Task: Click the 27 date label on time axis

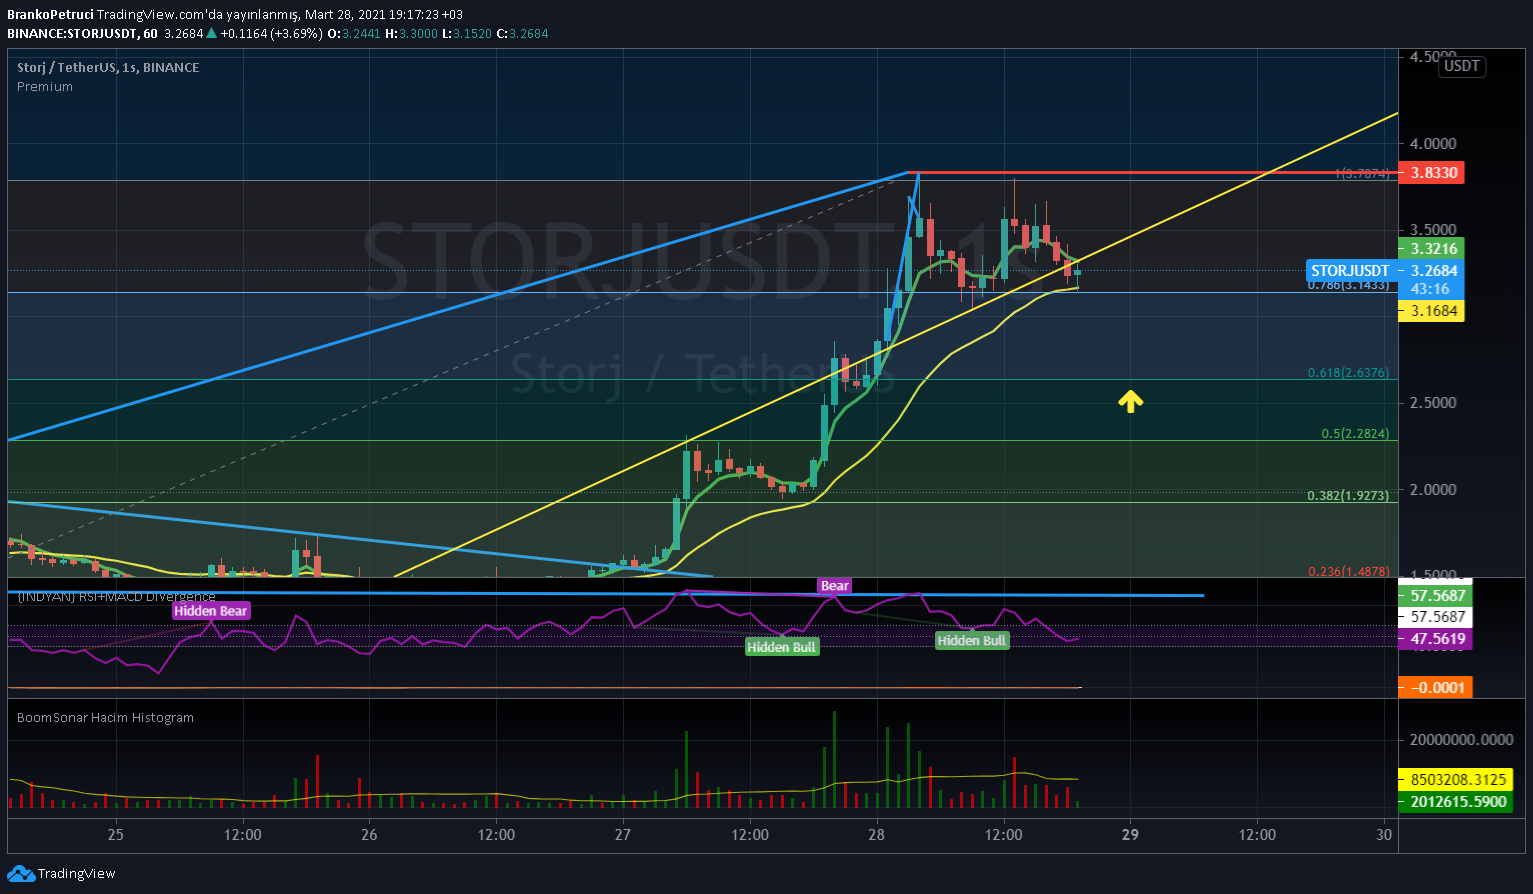Action: coord(623,835)
